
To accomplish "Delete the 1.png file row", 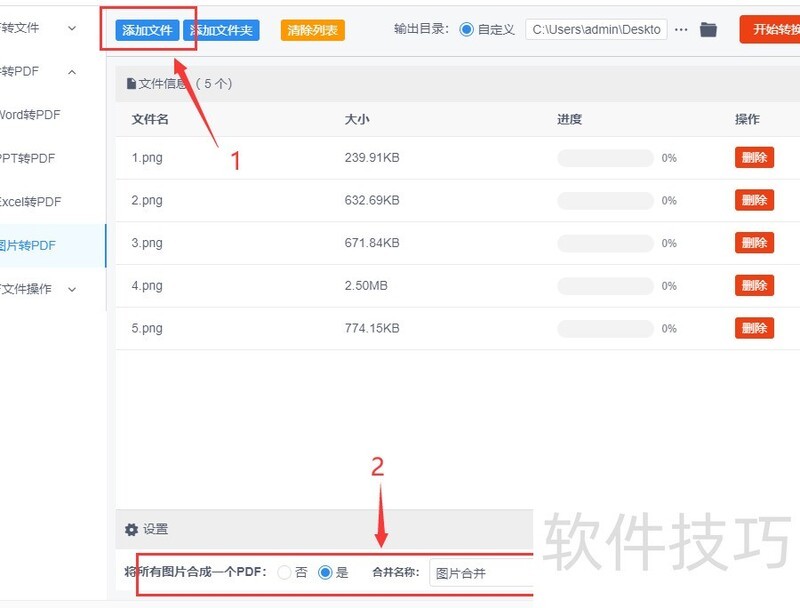I will (x=754, y=158).
